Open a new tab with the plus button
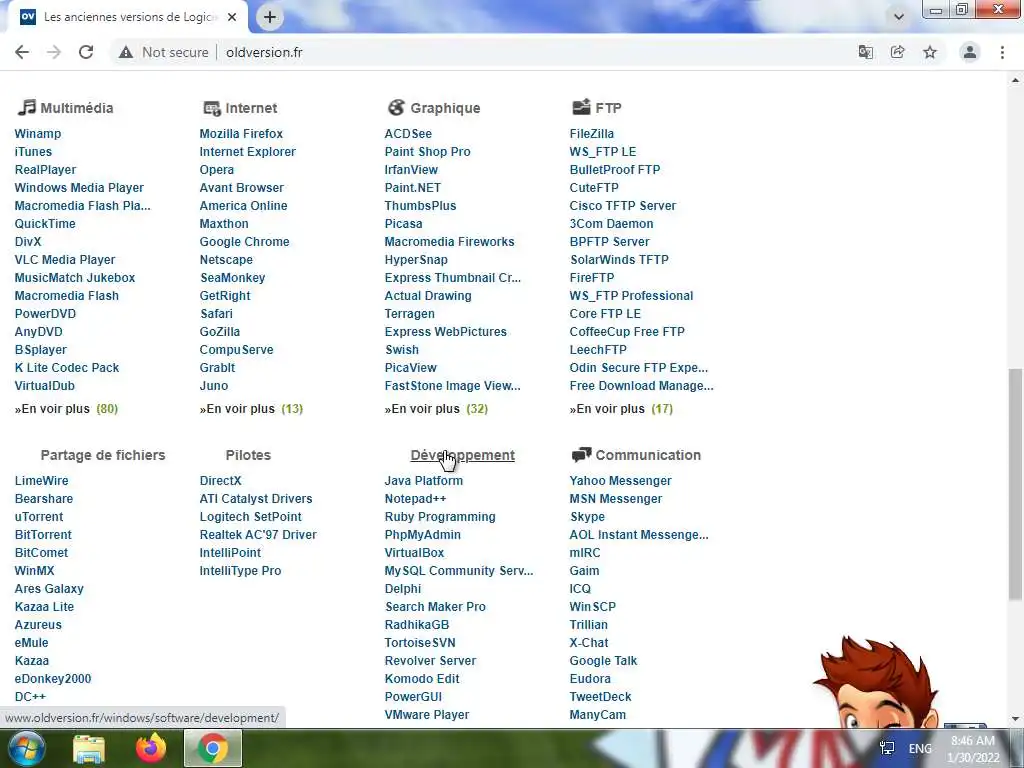 [270, 17]
